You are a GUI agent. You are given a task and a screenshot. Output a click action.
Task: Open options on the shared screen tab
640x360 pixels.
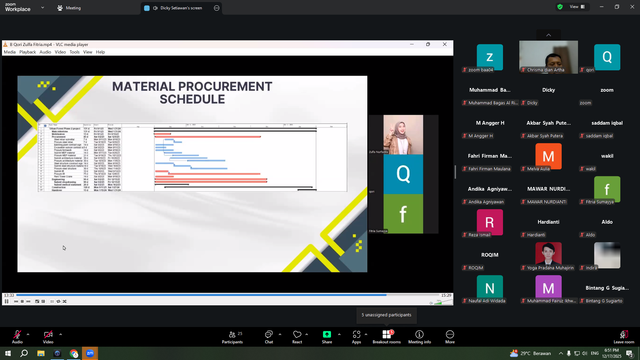[x=216, y=8]
